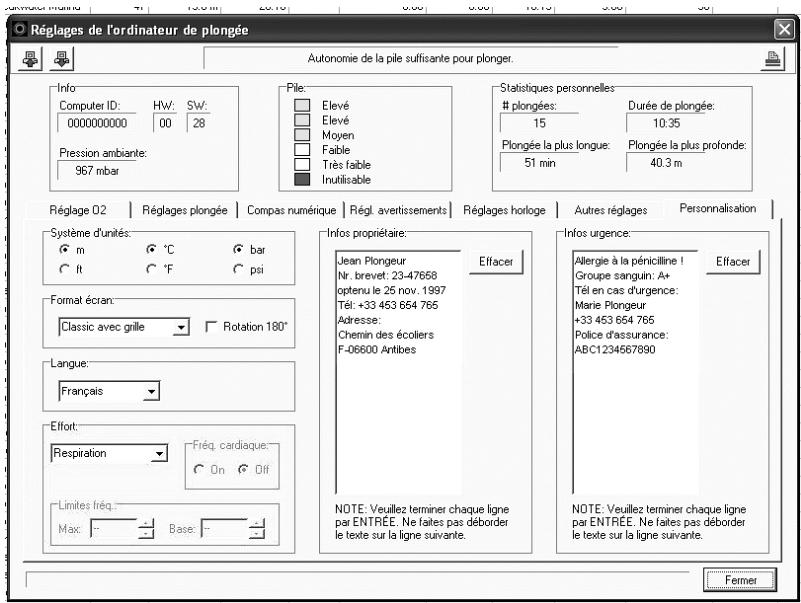Switch to the Réglages plongée tab
The width and height of the screenshot is (801, 603).
[x=184, y=210]
